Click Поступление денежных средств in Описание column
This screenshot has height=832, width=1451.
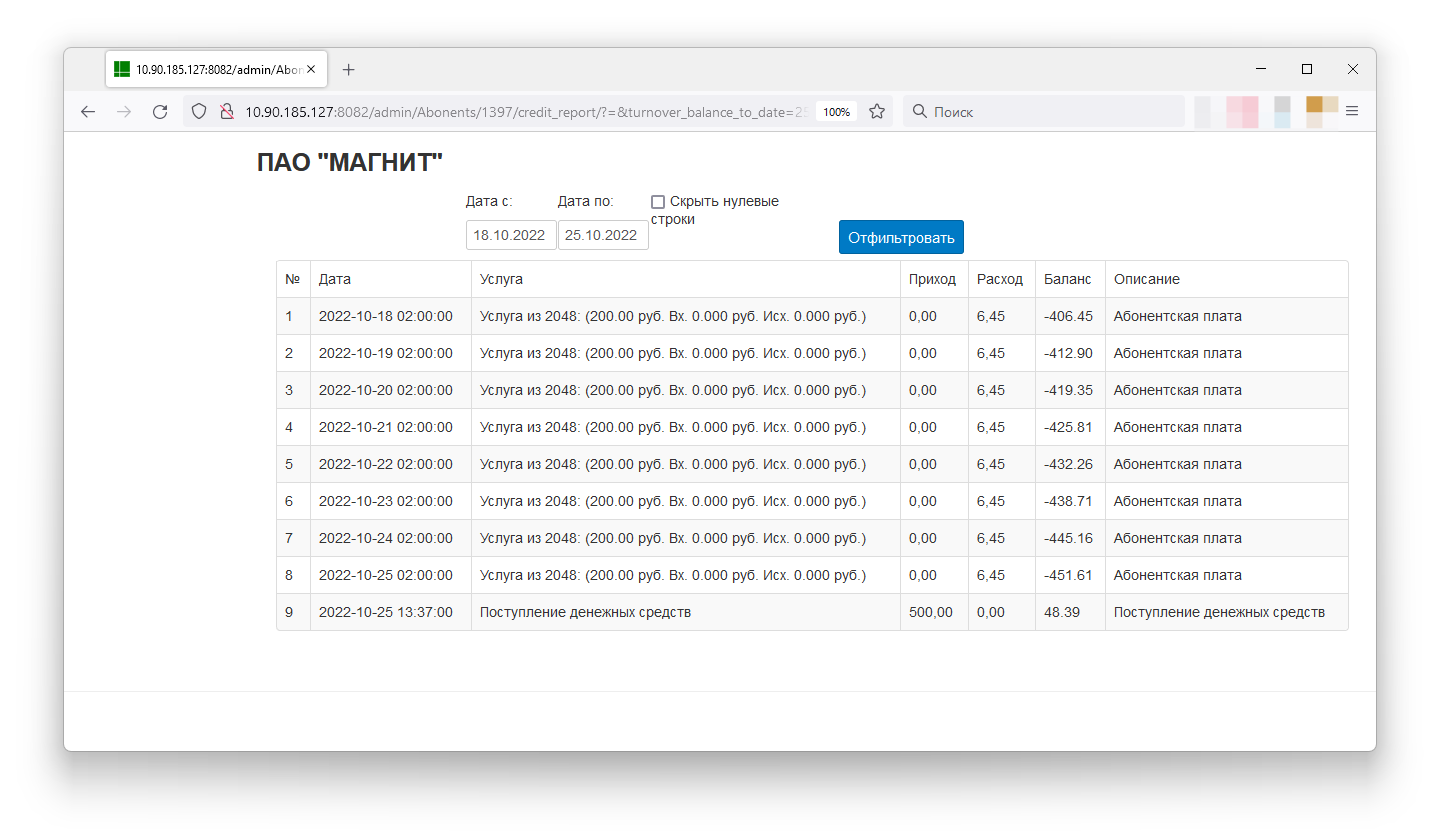click(x=1219, y=612)
